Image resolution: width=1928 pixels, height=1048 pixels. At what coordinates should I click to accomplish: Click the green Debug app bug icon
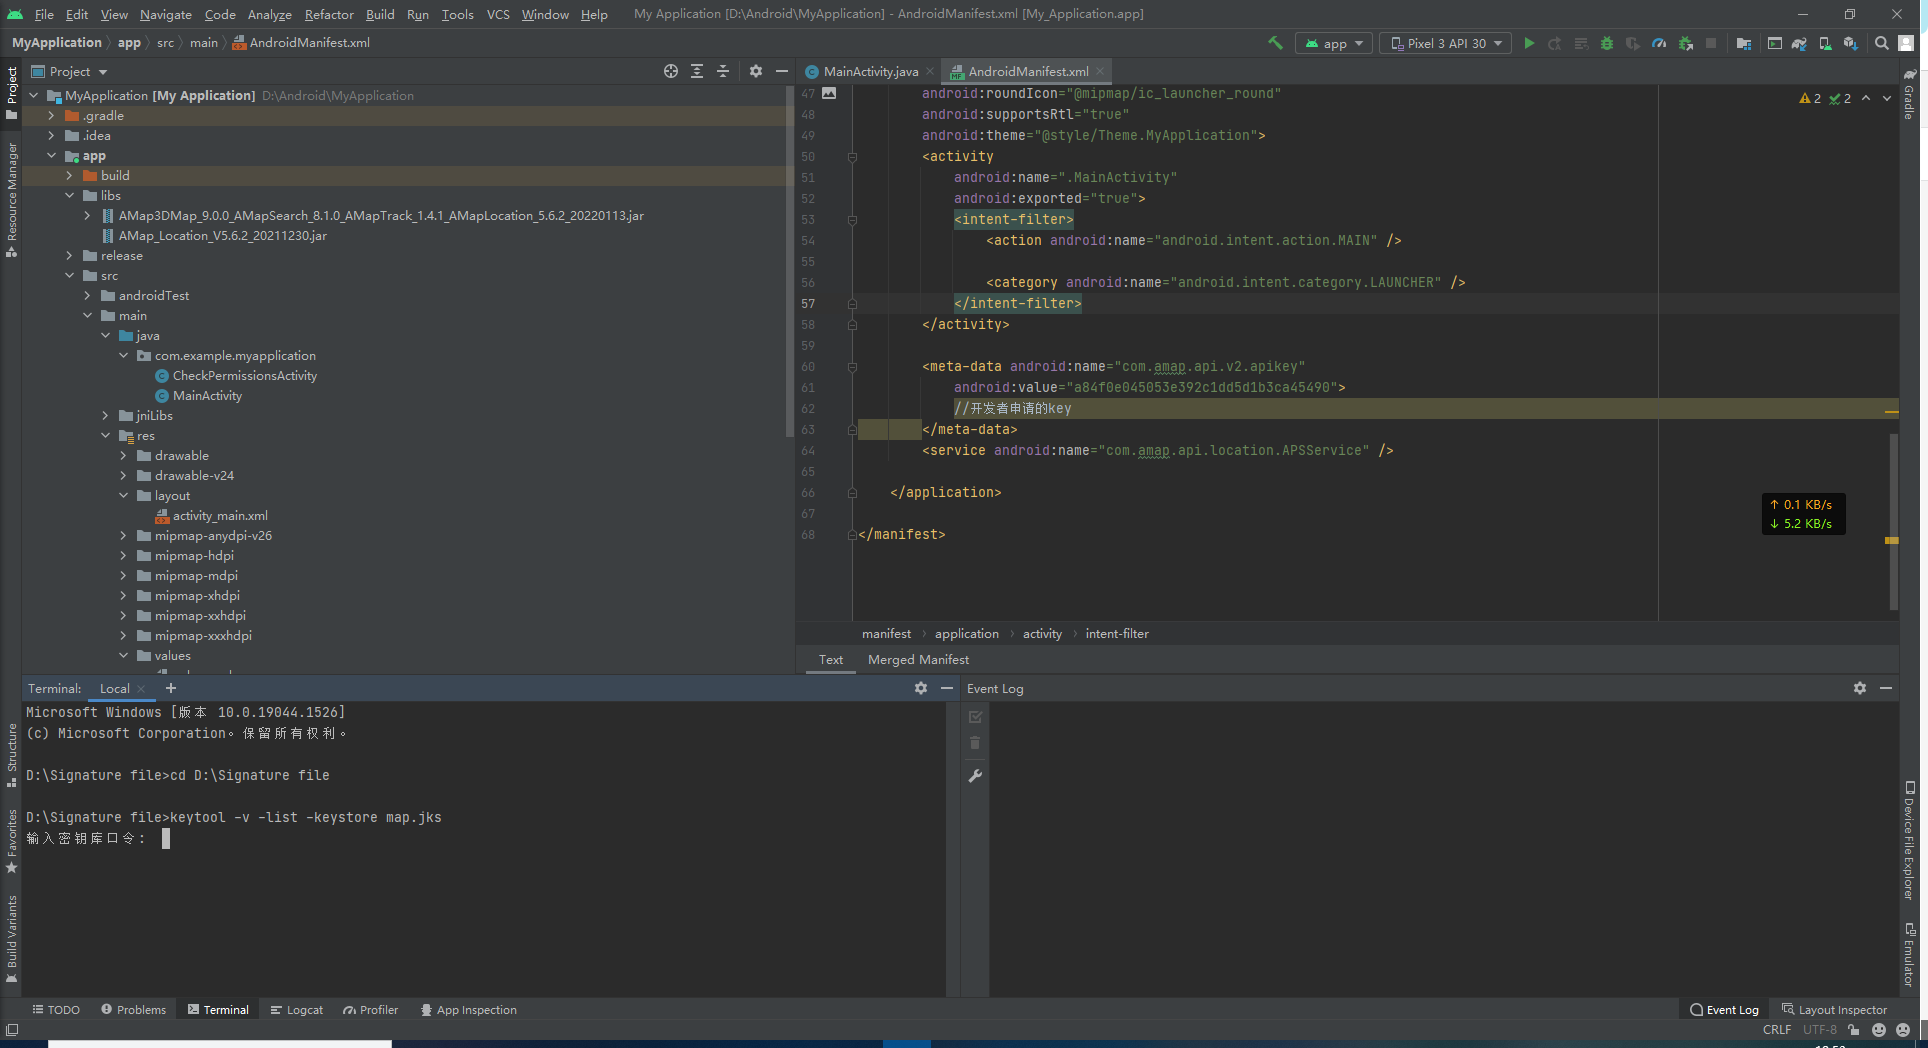[x=1607, y=43]
